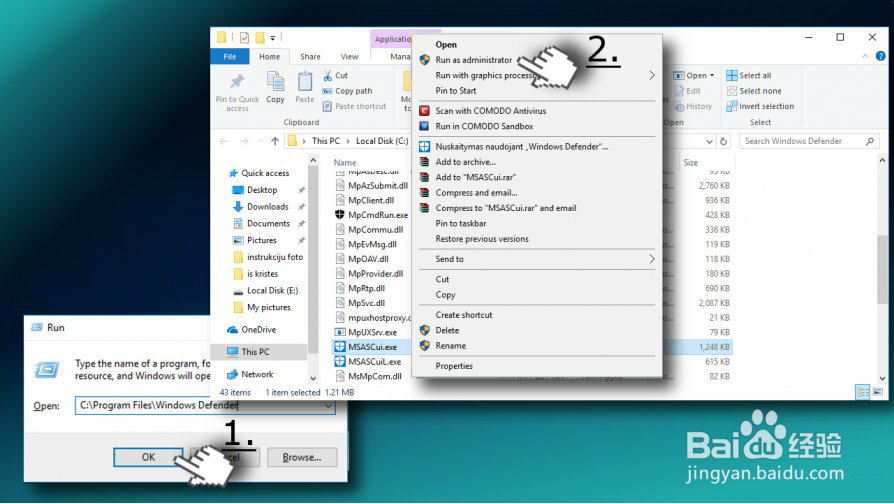
Task: Click OK in Run dialog
Action: [148, 457]
